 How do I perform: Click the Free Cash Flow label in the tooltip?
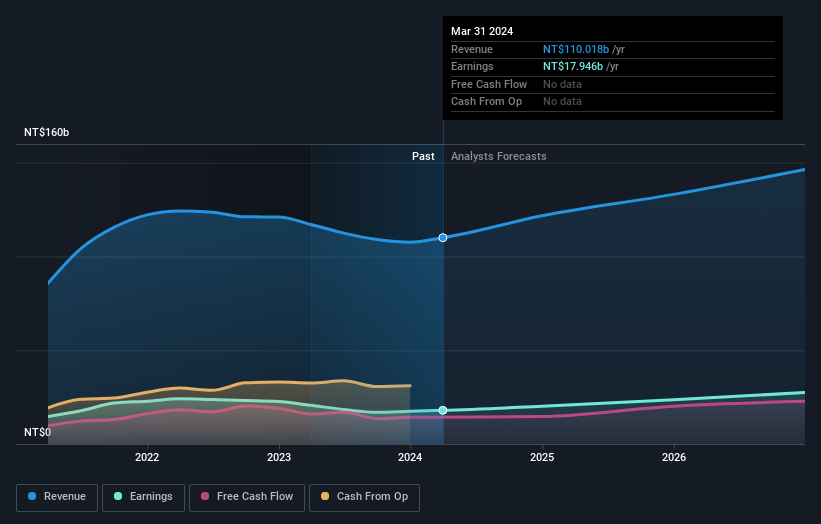tap(489, 84)
